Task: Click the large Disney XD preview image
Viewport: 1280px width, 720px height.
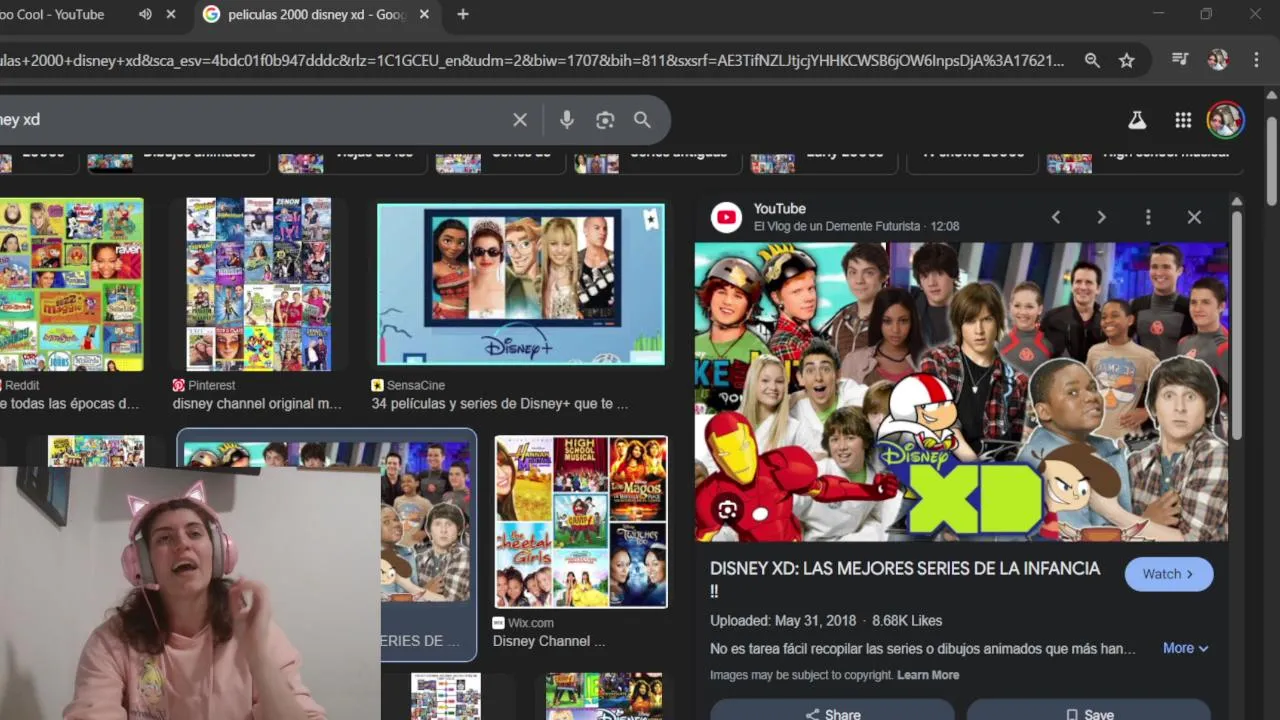Action: coord(962,392)
